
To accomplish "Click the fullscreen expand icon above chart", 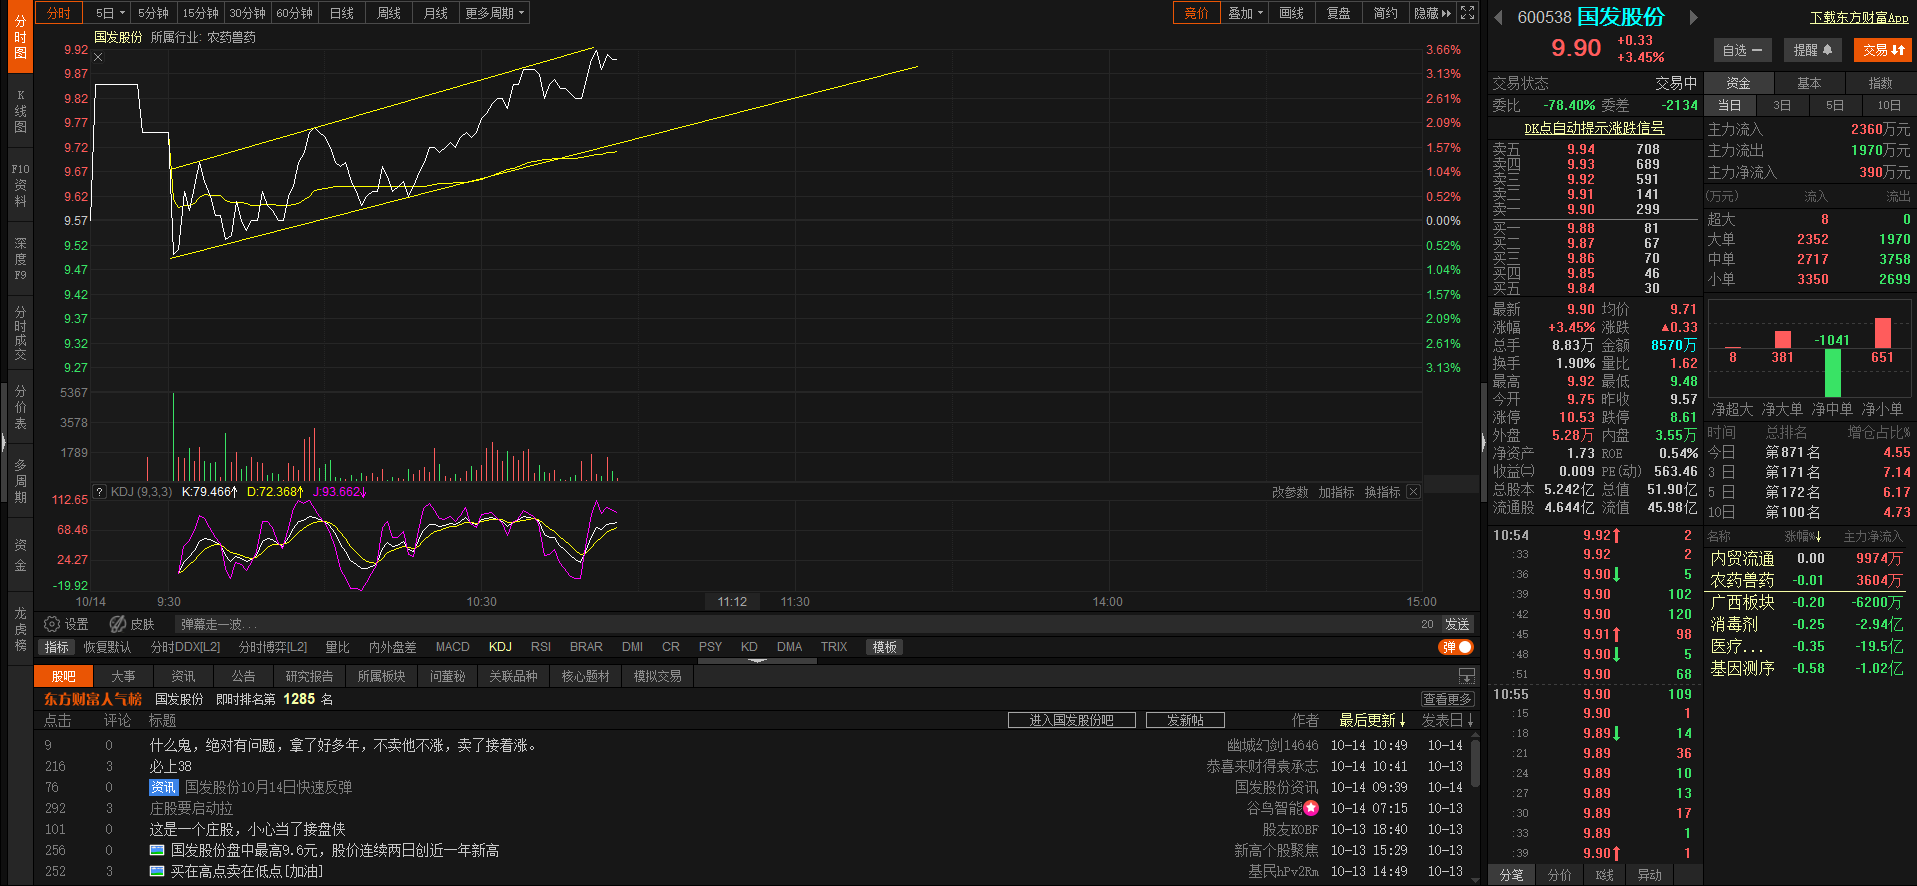I will pyautogui.click(x=1467, y=13).
